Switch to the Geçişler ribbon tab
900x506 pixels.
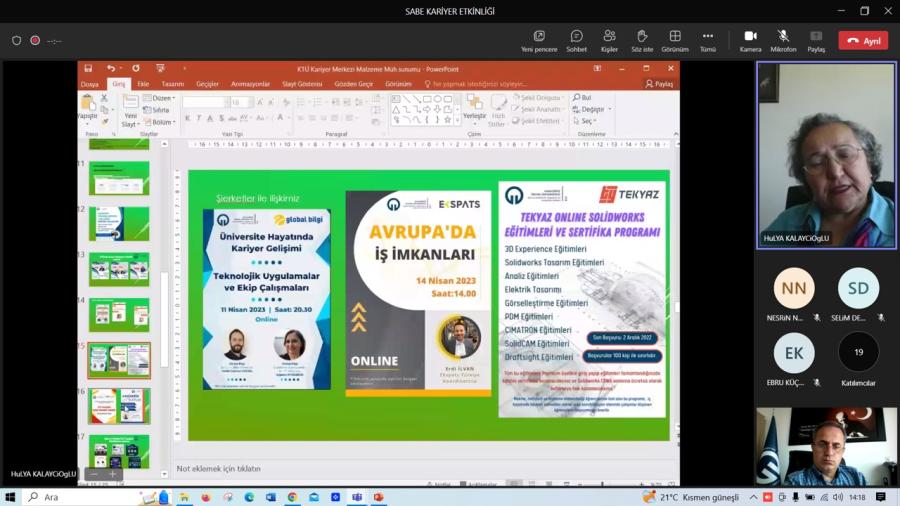point(207,84)
